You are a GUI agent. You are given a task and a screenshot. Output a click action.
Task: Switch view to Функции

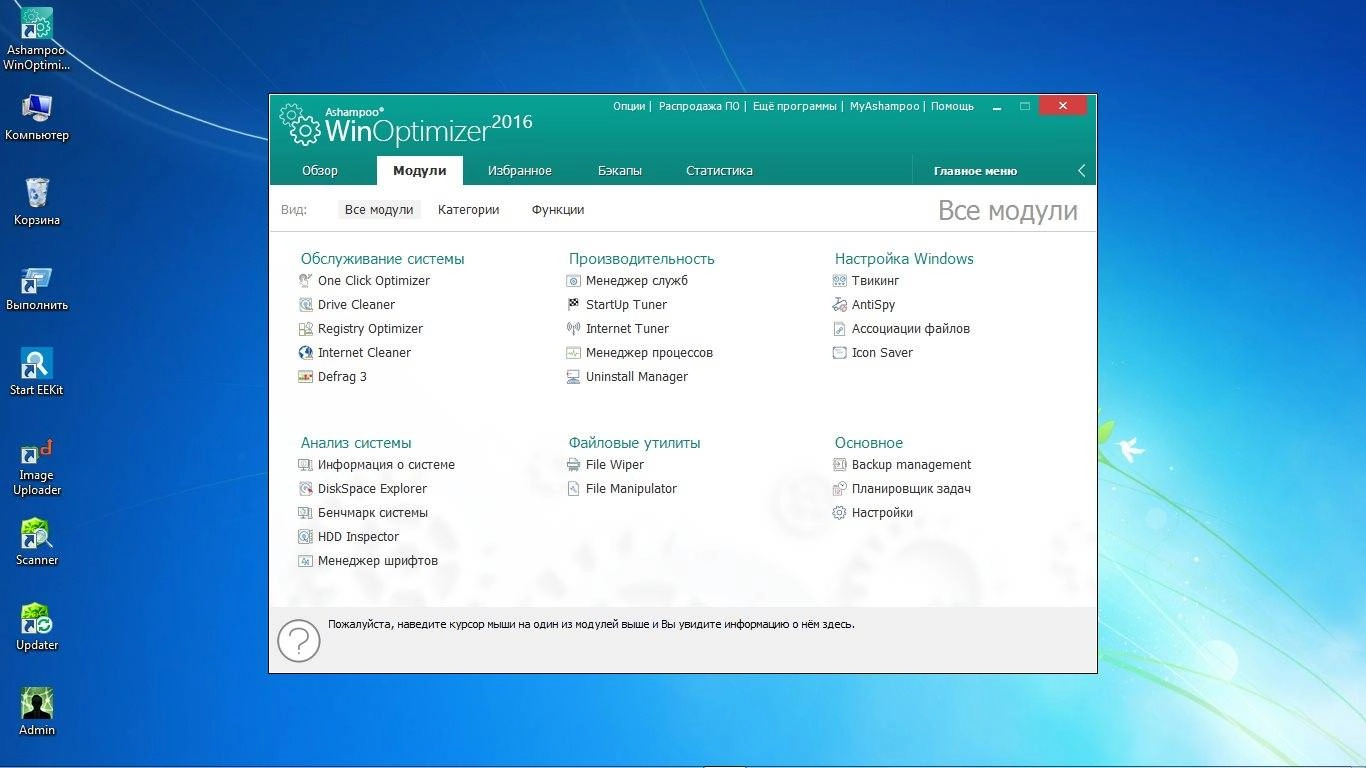558,210
